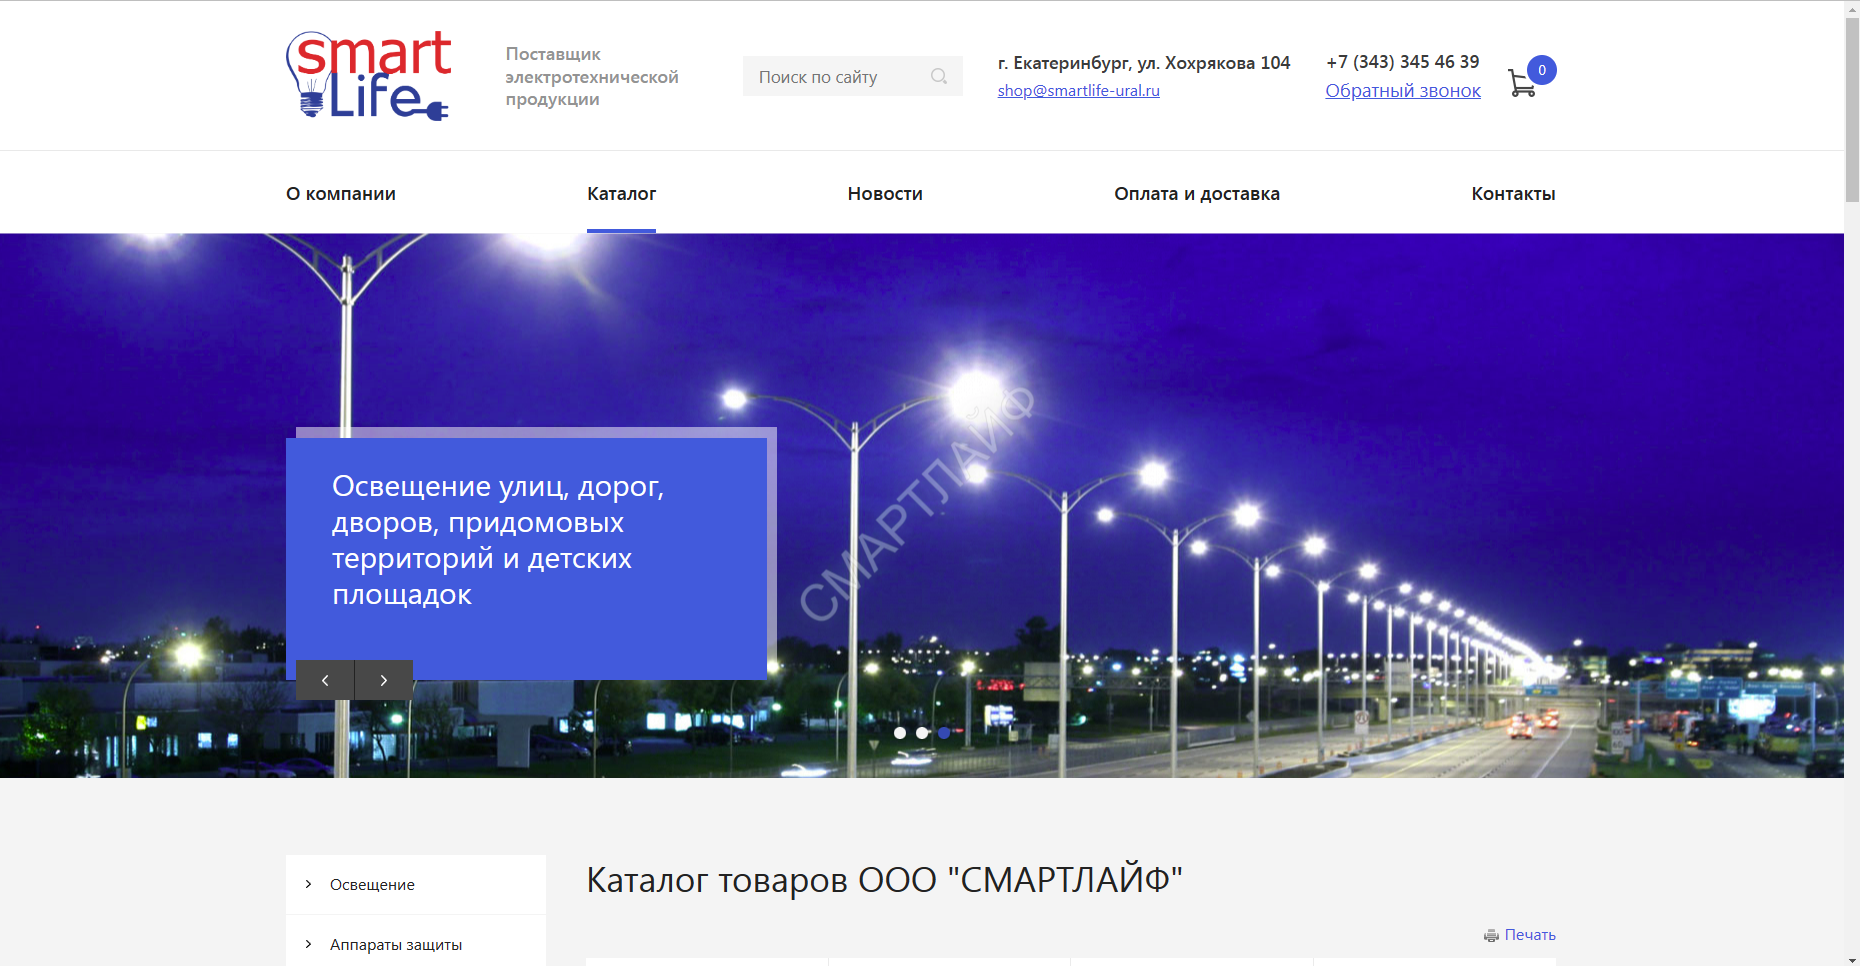The image size is (1860, 966).
Task: Select the second slider dot
Action: pyautogui.click(x=922, y=733)
